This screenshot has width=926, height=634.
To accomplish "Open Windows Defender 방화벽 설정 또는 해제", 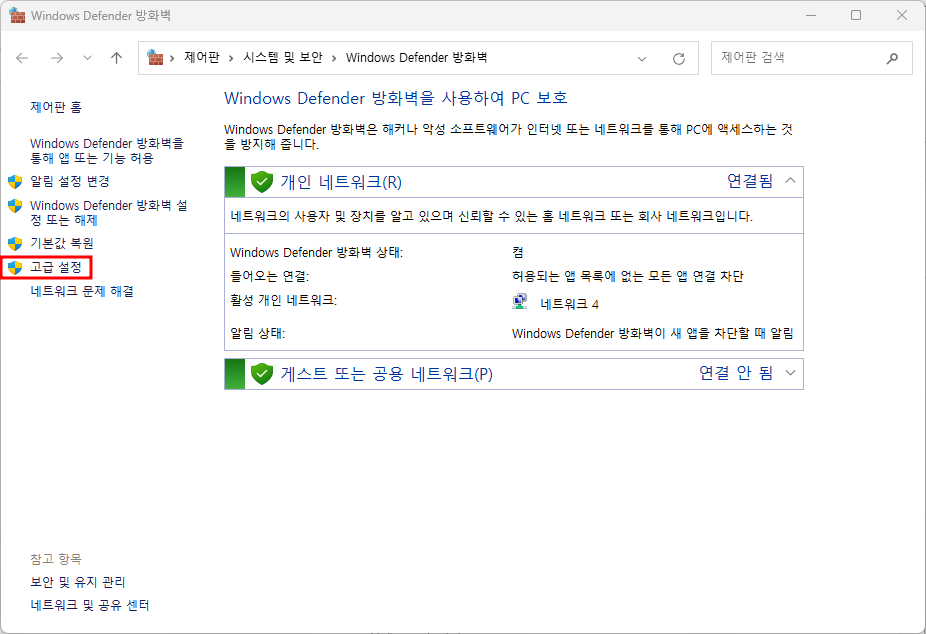I will click(x=109, y=213).
